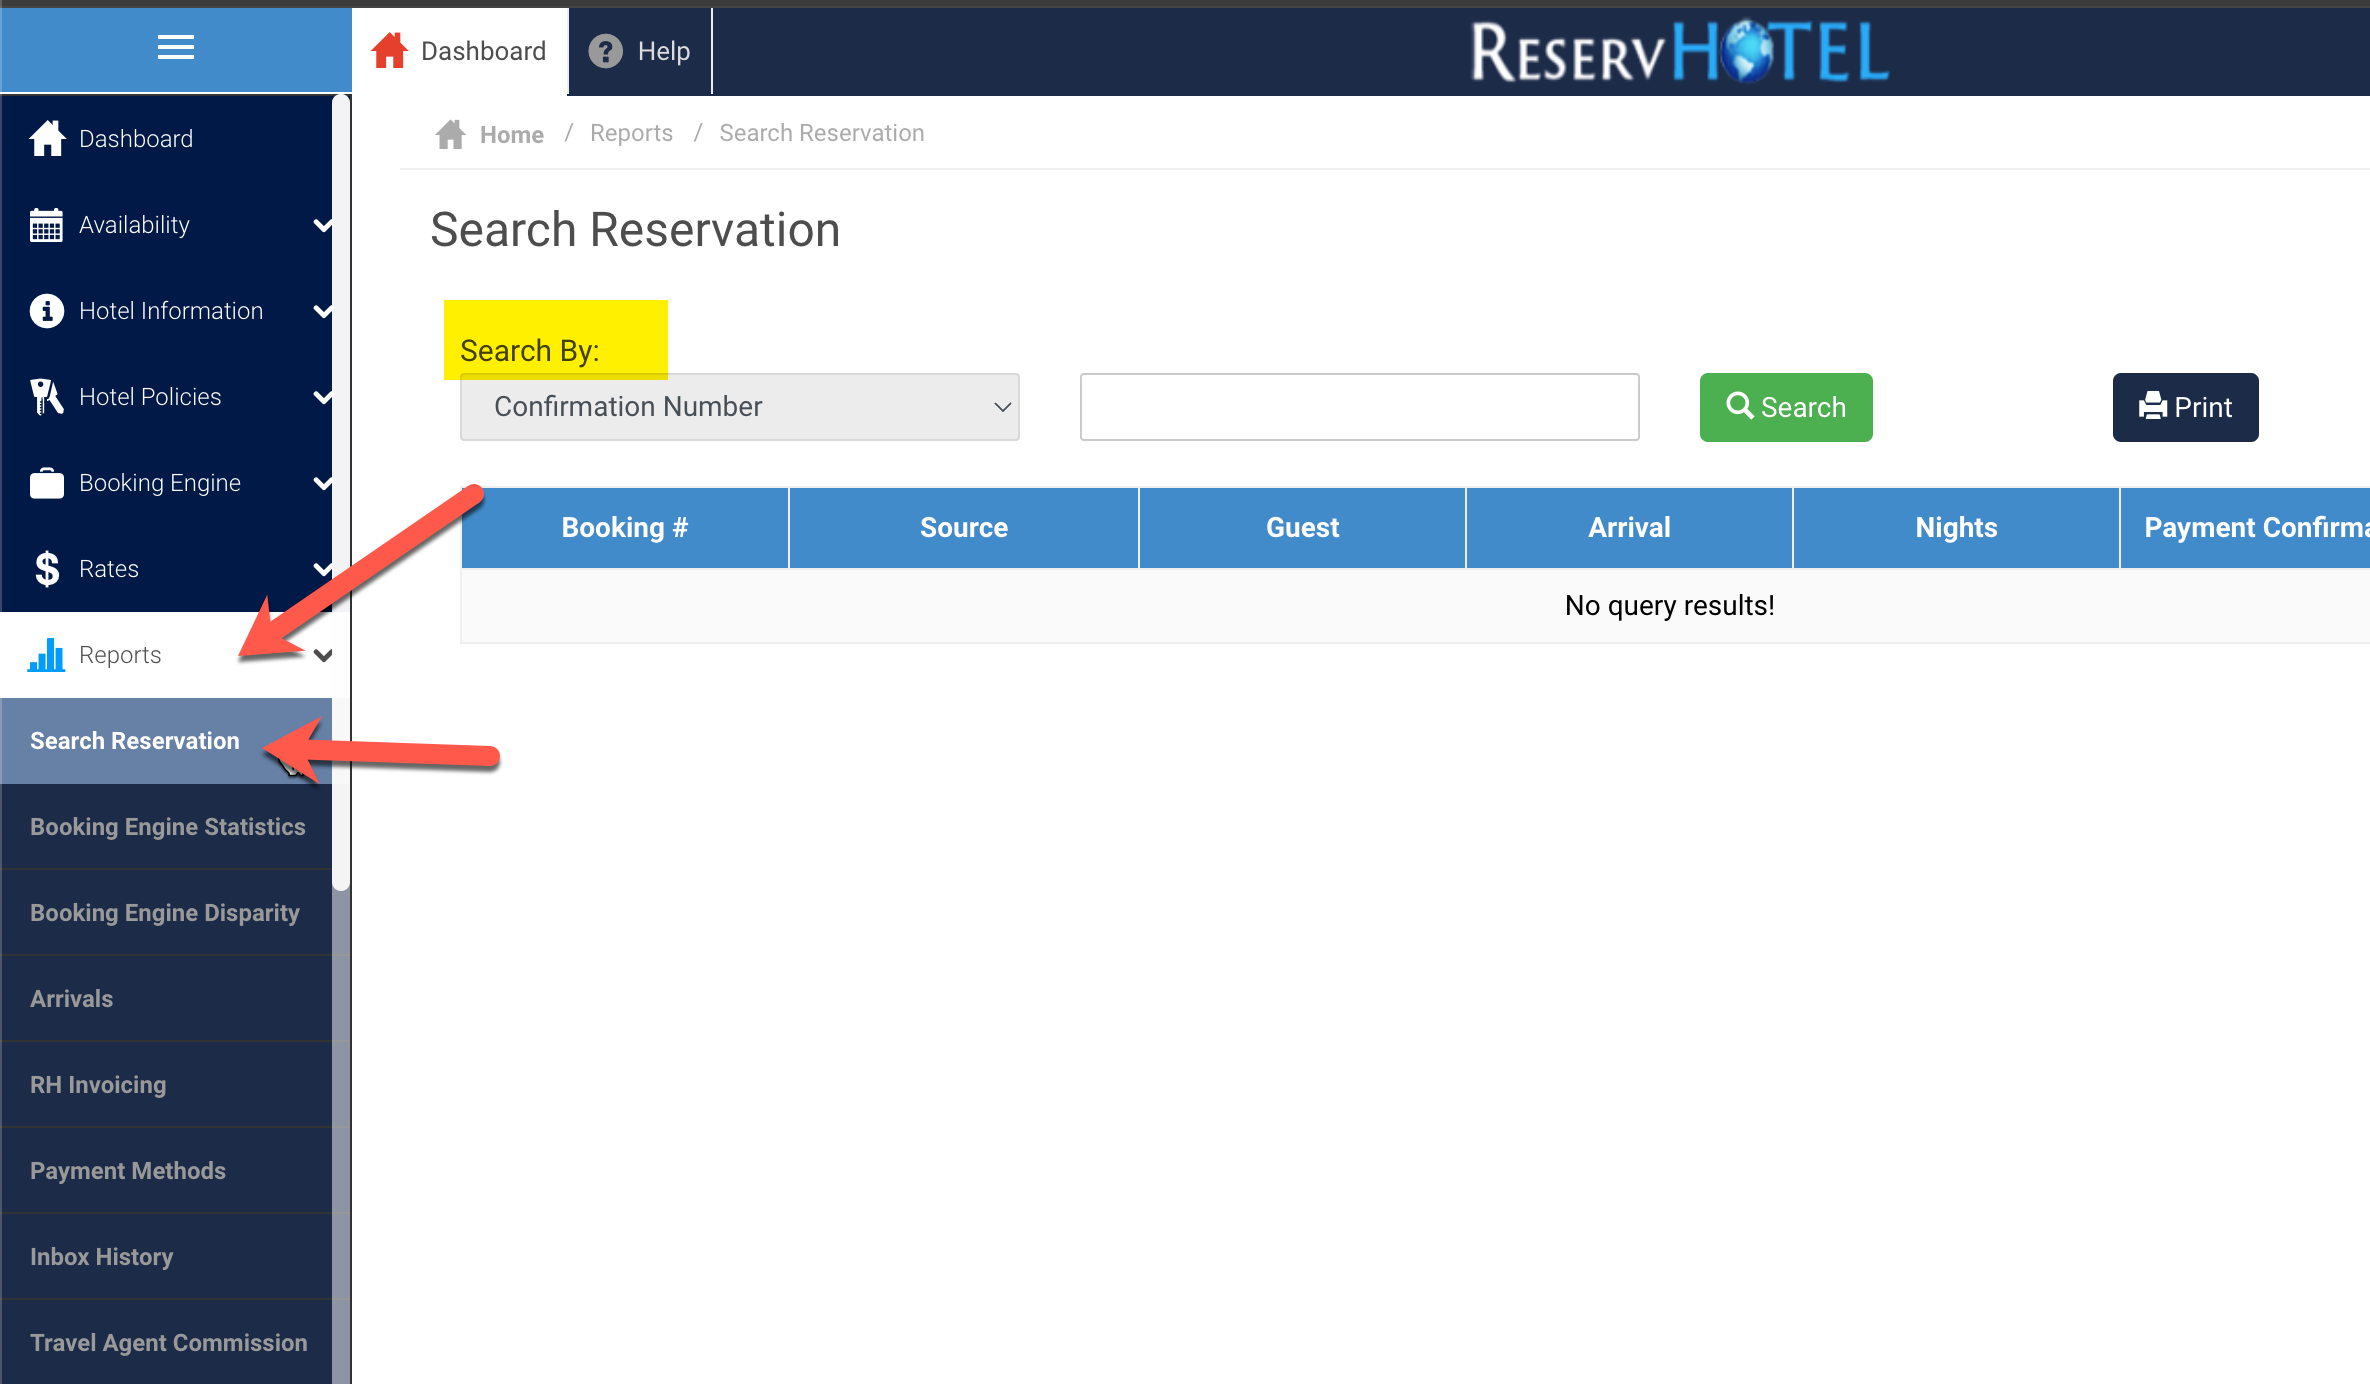This screenshot has height=1384, width=2370.
Task: Open Travel Agent Commission report
Action: (168, 1343)
